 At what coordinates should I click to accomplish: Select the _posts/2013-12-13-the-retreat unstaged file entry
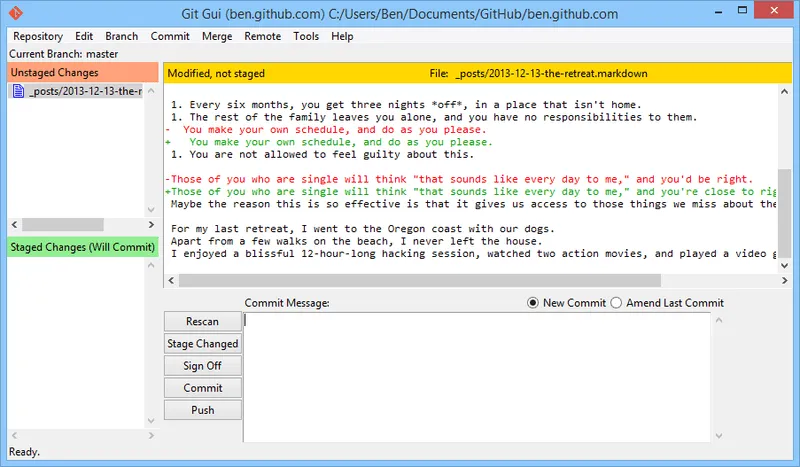pos(85,92)
